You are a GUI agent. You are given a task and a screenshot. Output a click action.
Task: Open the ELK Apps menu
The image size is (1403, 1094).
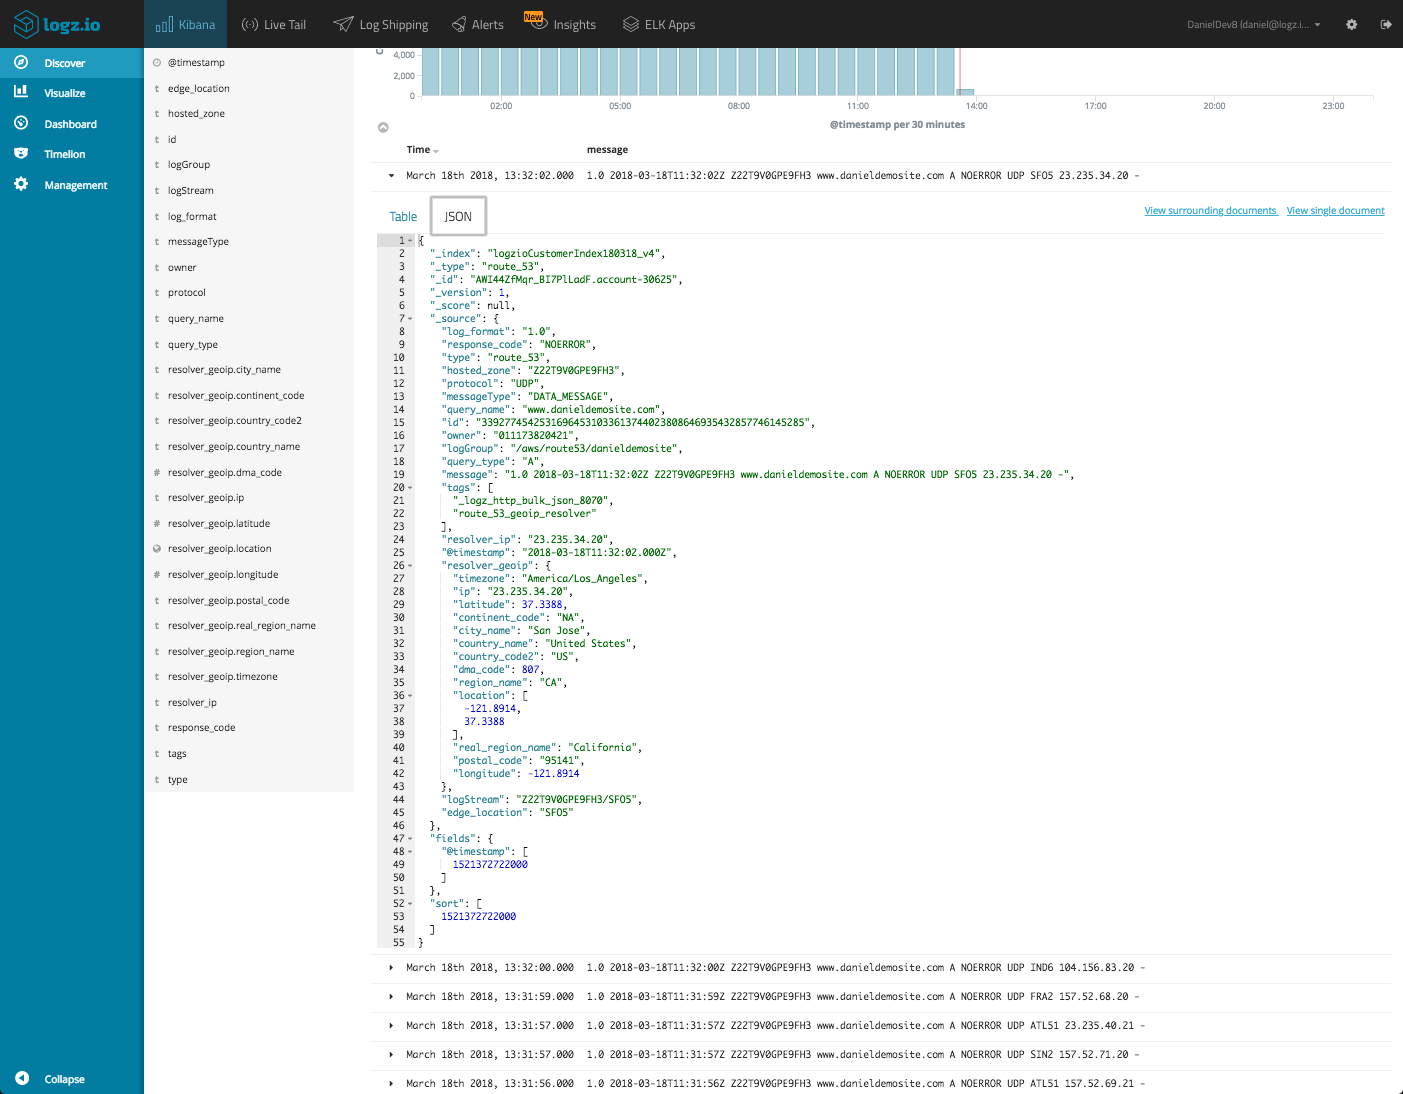click(x=659, y=24)
